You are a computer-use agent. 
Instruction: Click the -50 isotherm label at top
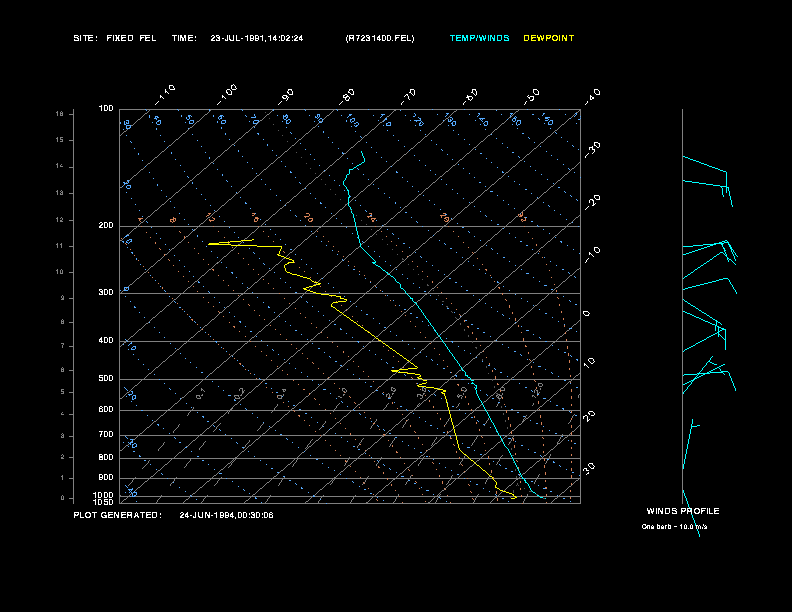pyautogui.click(x=531, y=97)
